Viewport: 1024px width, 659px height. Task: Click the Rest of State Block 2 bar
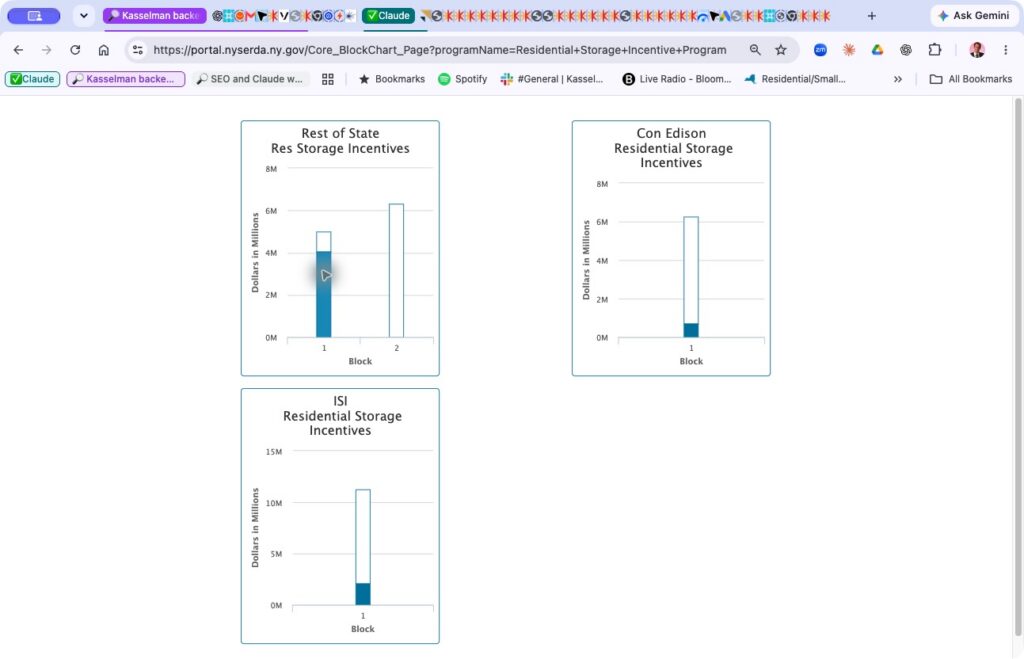pyautogui.click(x=396, y=270)
